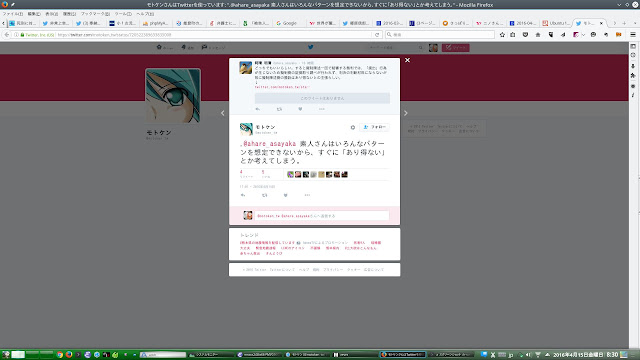Open the Chrome icon in the taskbar

point(60,355)
